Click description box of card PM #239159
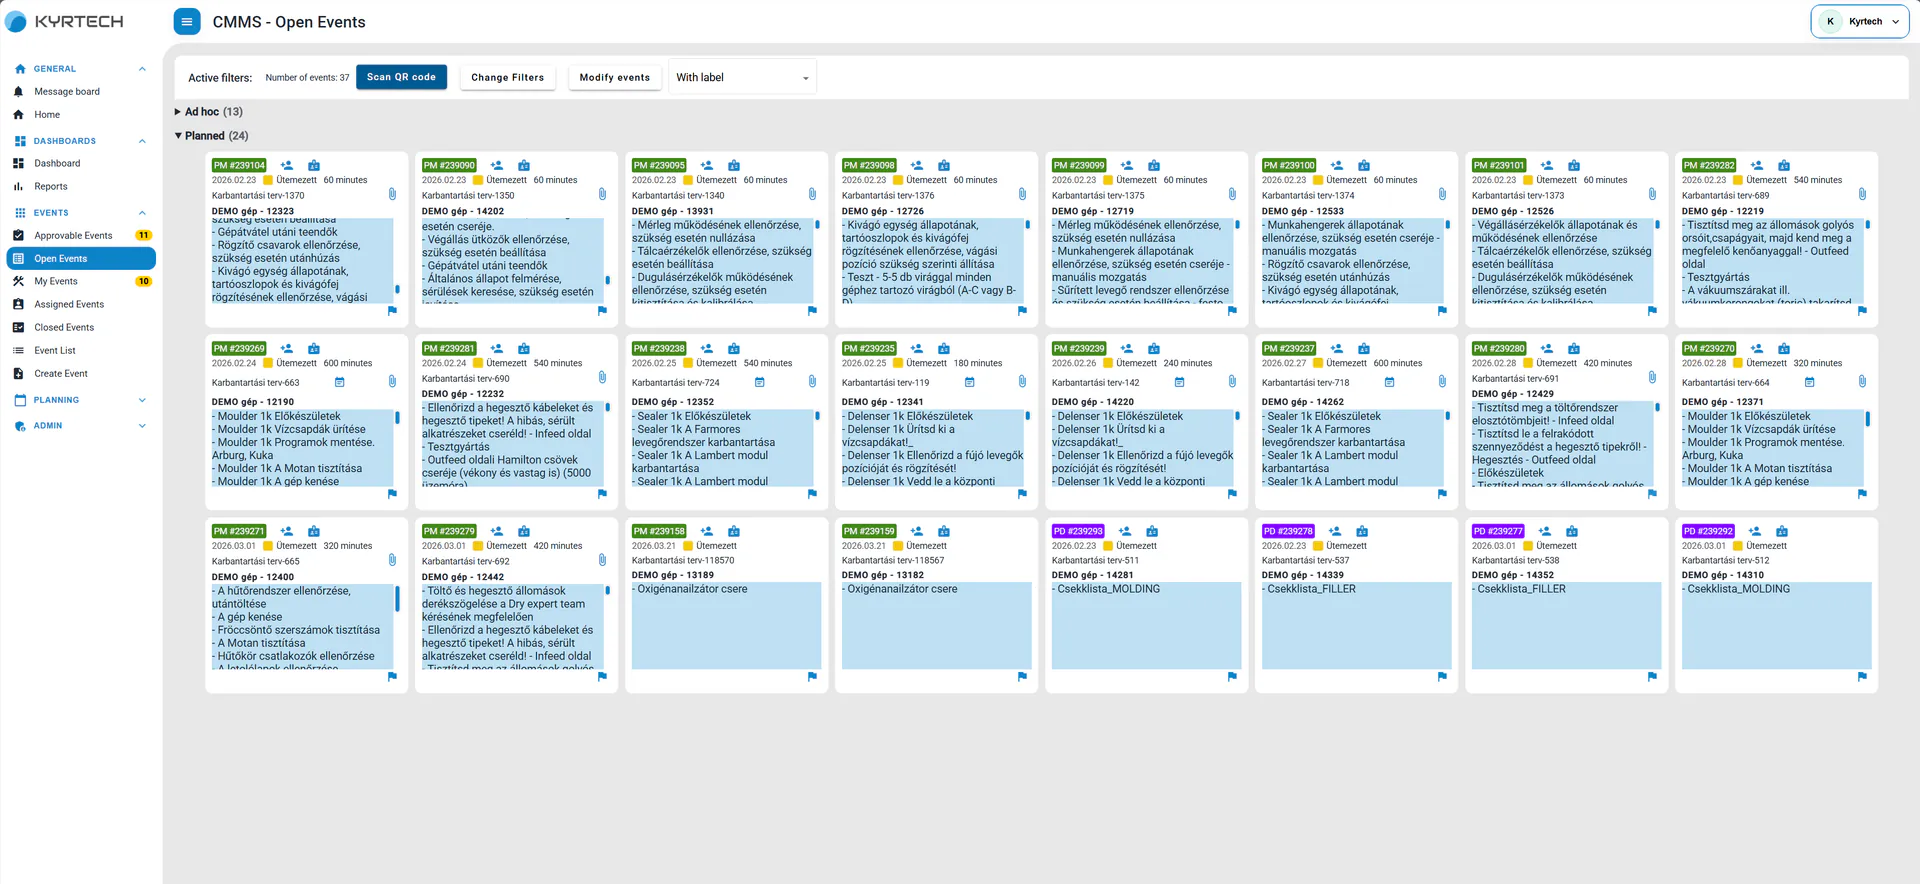The width and height of the screenshot is (1920, 884). pyautogui.click(x=936, y=626)
